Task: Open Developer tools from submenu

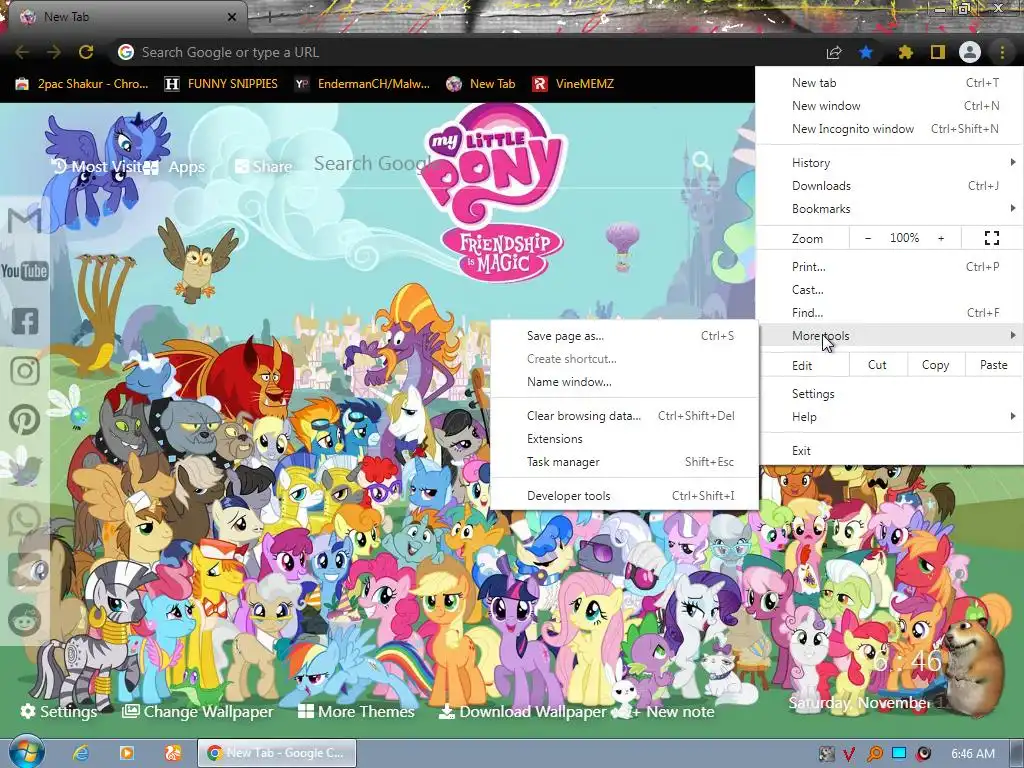Action: (x=624, y=496)
